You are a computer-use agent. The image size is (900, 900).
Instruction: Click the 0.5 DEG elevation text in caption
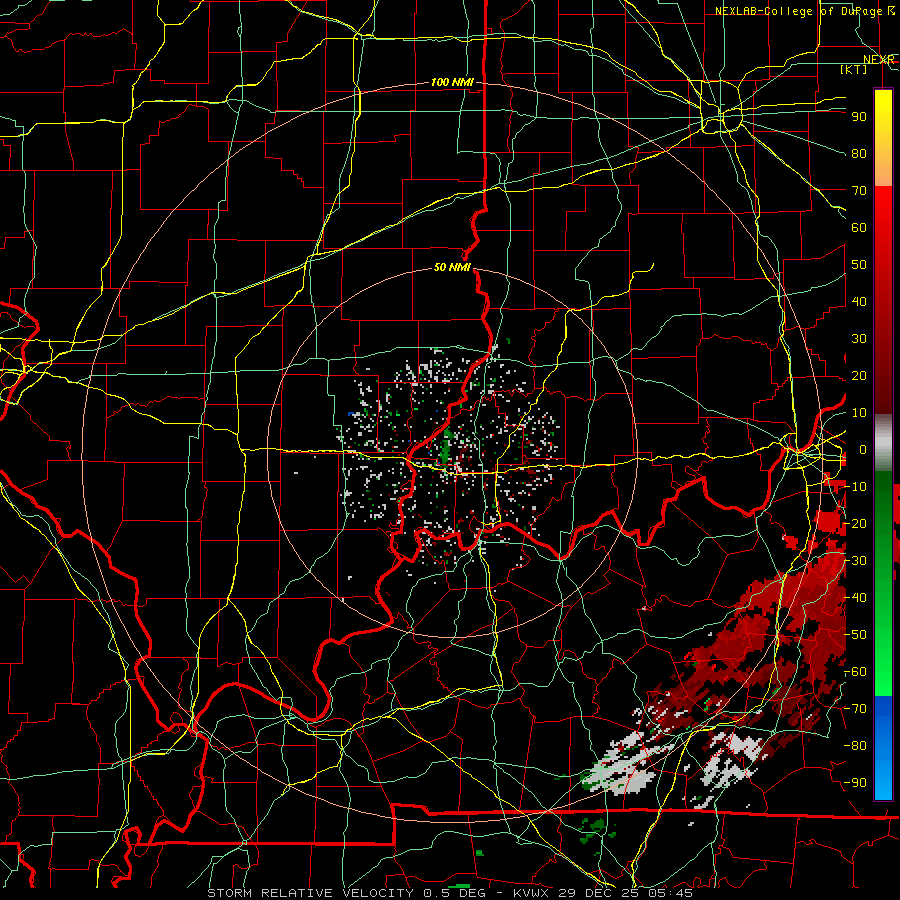click(453, 893)
